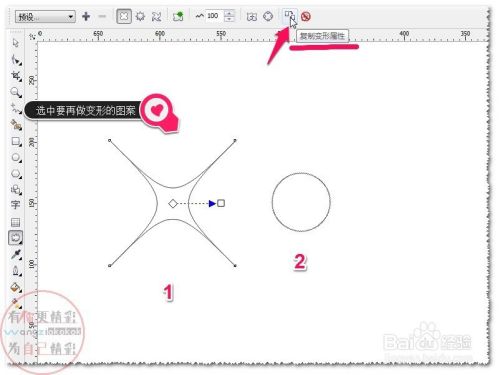Click the clear distortion icon
Screen dimensions: 500x375
(306, 16)
